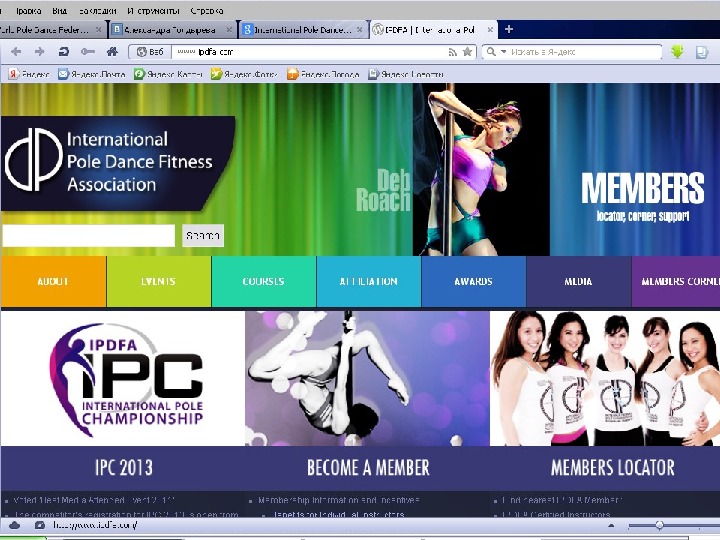This screenshot has height=540, width=720.
Task: Open the Яндекс bookmark
Action: [29, 74]
